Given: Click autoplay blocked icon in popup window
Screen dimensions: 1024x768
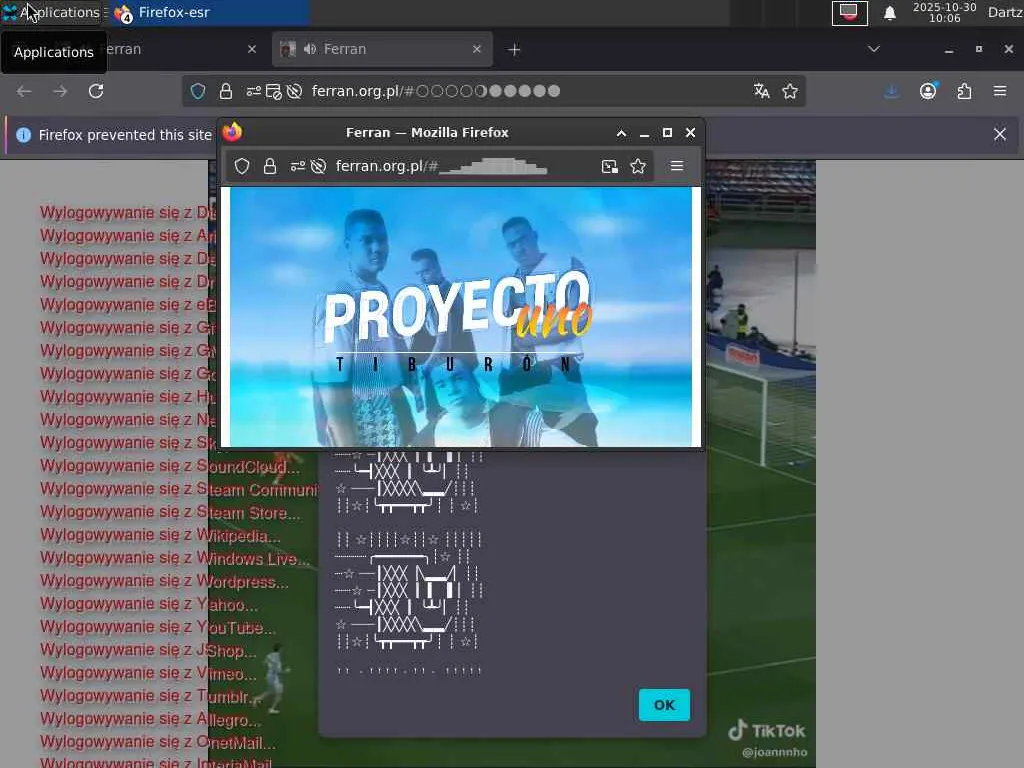Looking at the screenshot, I should [x=318, y=167].
